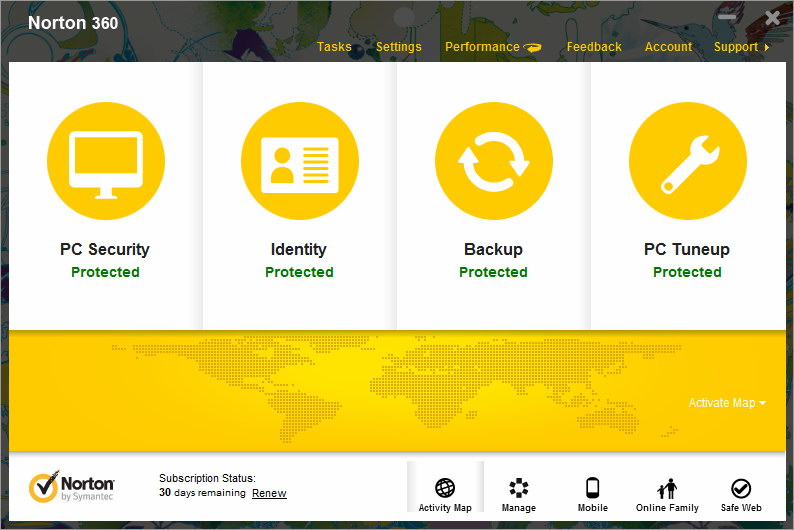794x530 pixels.
Task: Open the Backup circular arrows icon
Action: point(494,161)
